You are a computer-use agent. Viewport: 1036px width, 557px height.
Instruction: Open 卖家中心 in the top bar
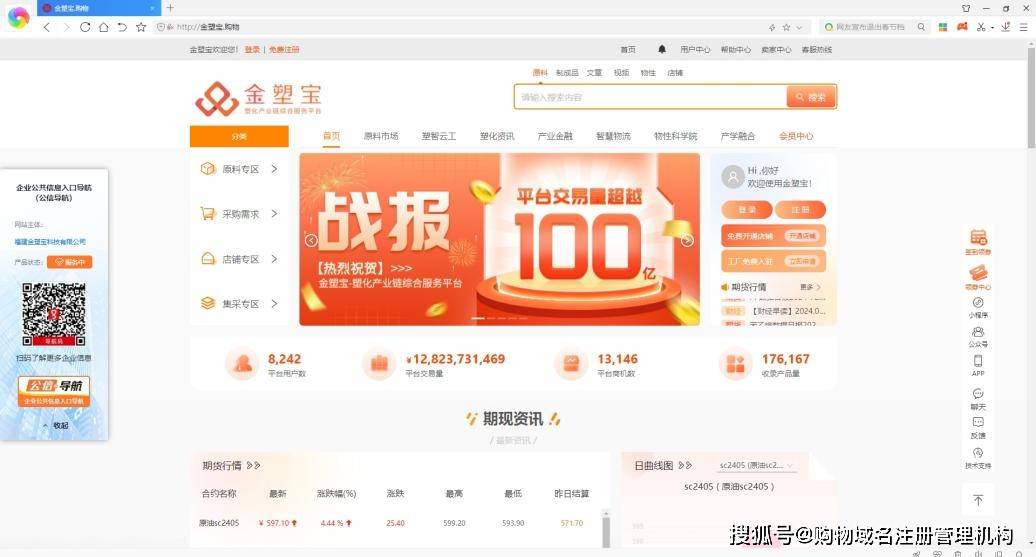776,50
